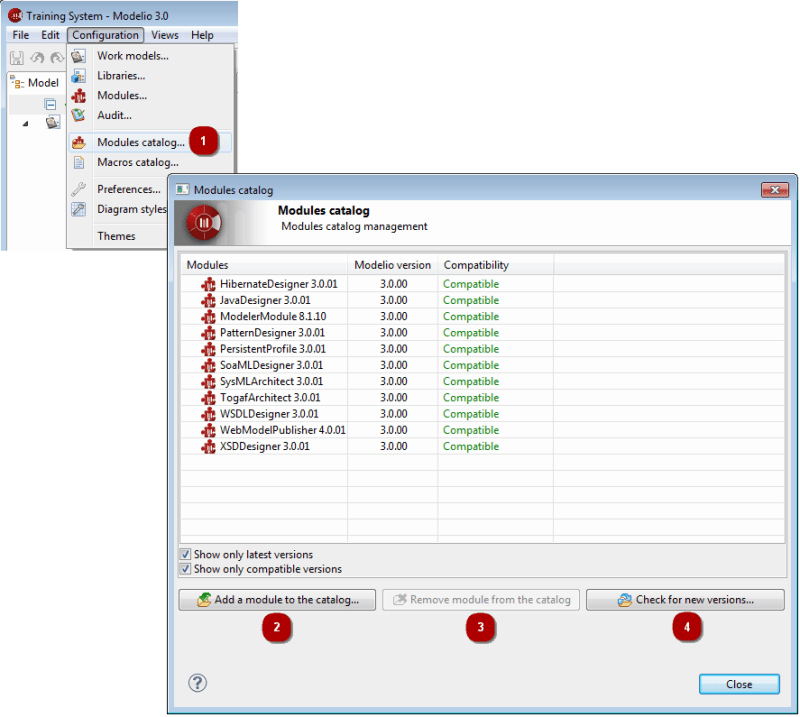Click the SysMLArchitect module icon

point(208,382)
